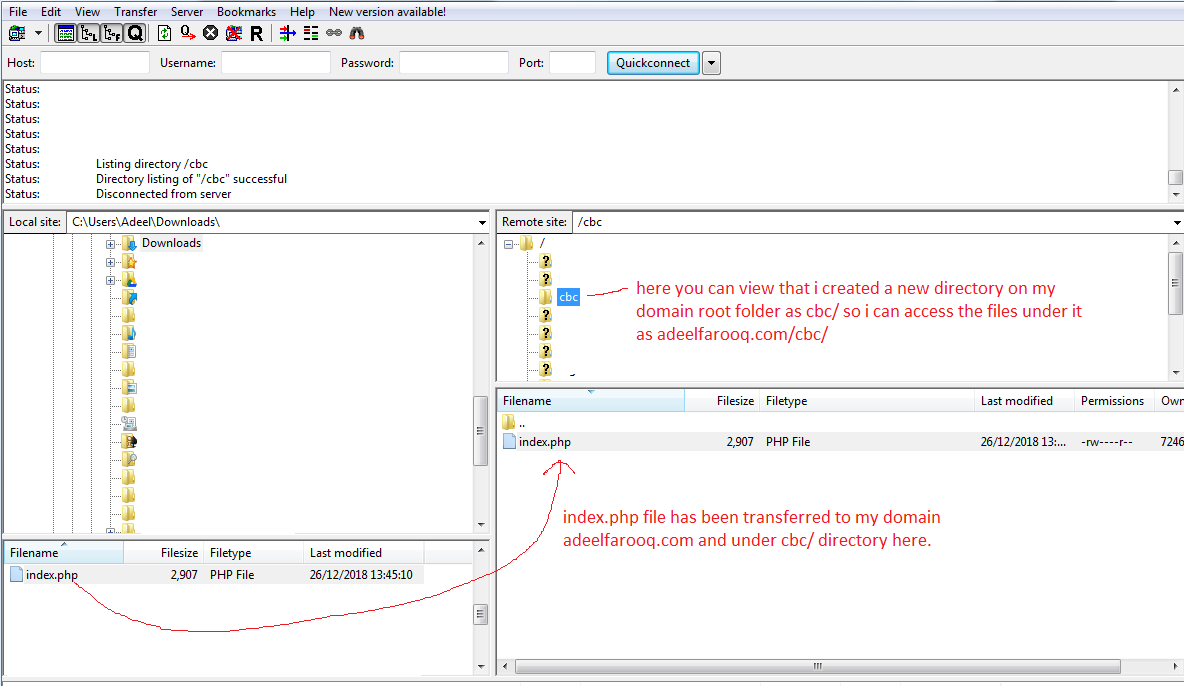Click the disconnect from server icon

[233, 33]
